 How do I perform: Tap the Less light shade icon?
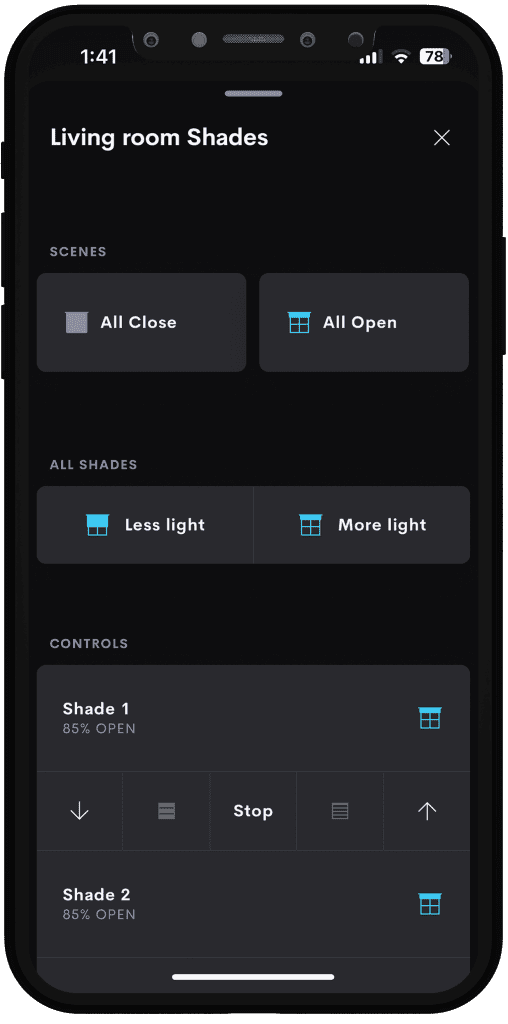point(97,525)
